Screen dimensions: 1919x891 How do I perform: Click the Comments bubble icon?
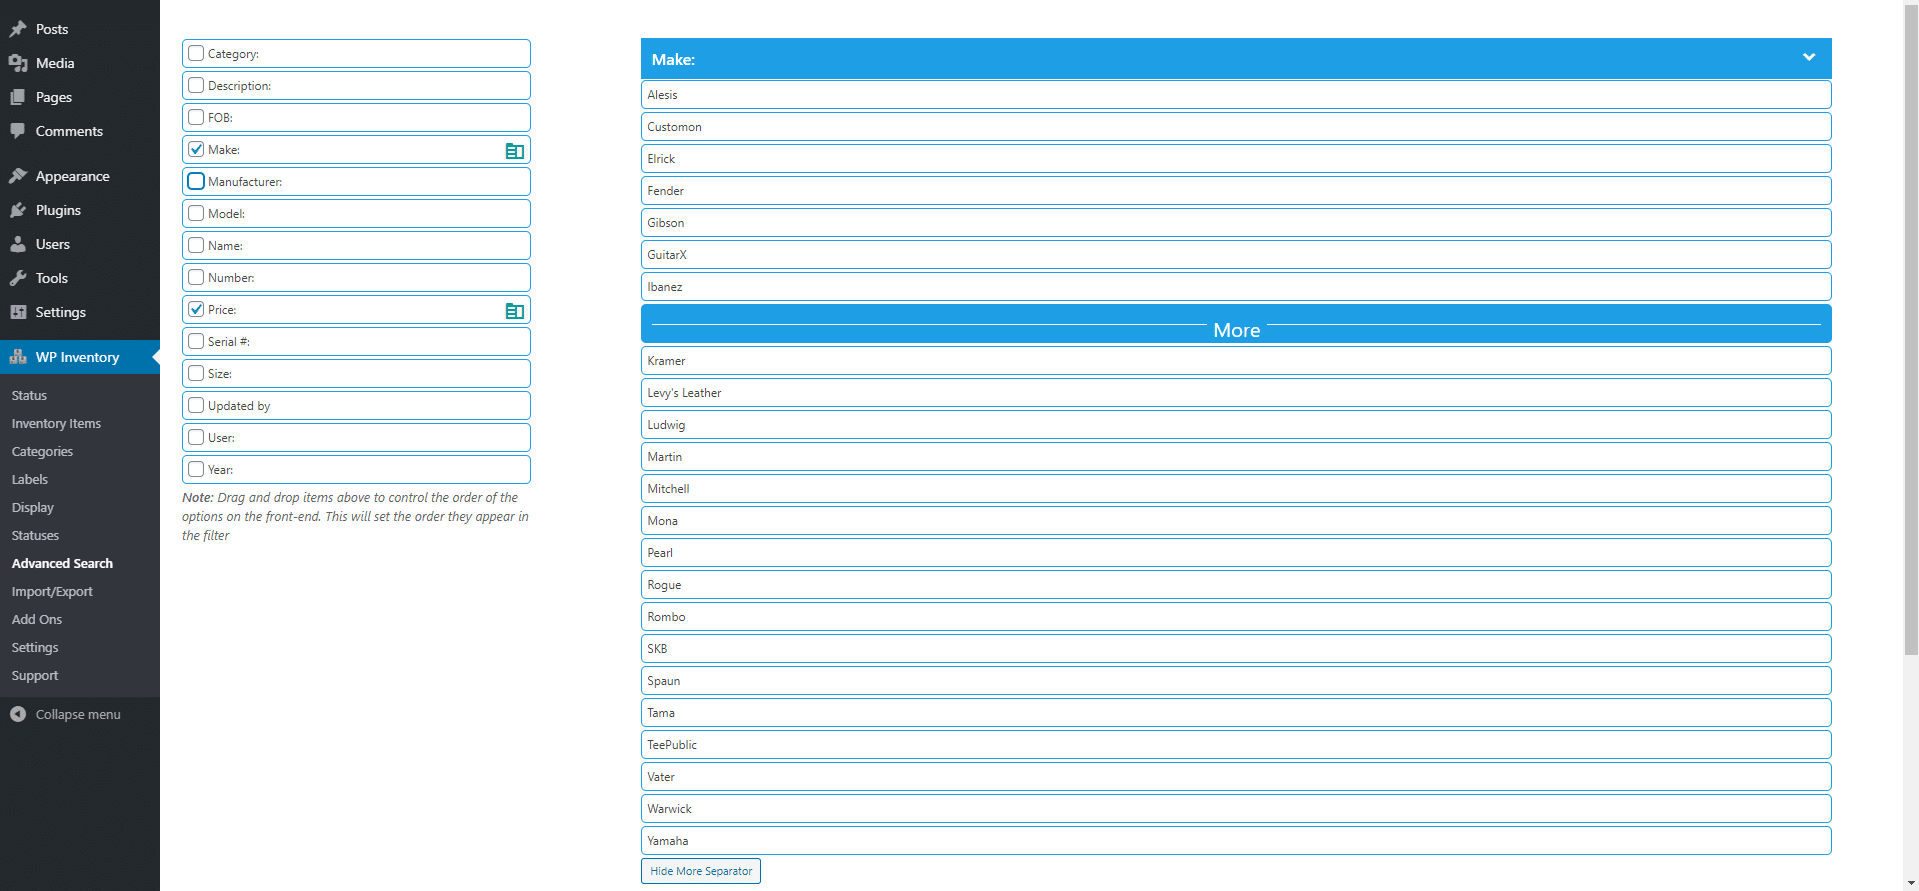[18, 131]
